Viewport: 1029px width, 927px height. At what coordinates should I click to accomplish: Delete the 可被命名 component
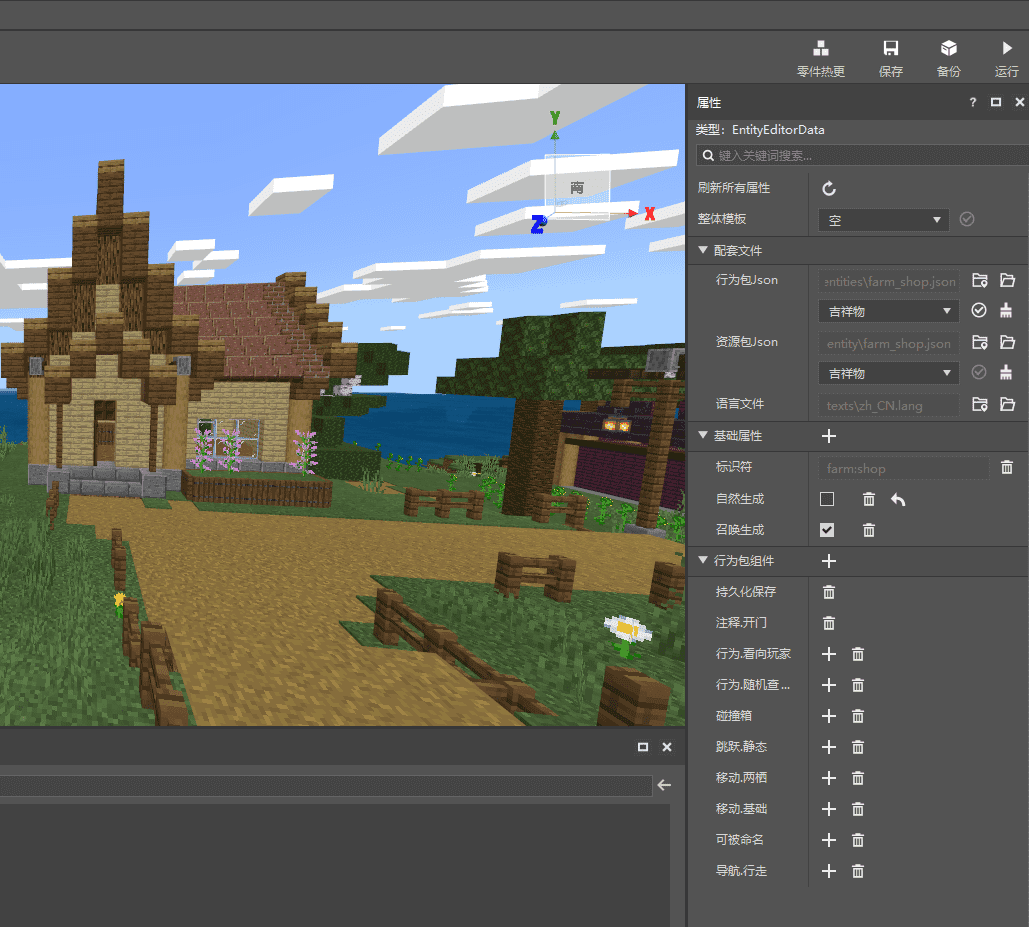point(858,840)
